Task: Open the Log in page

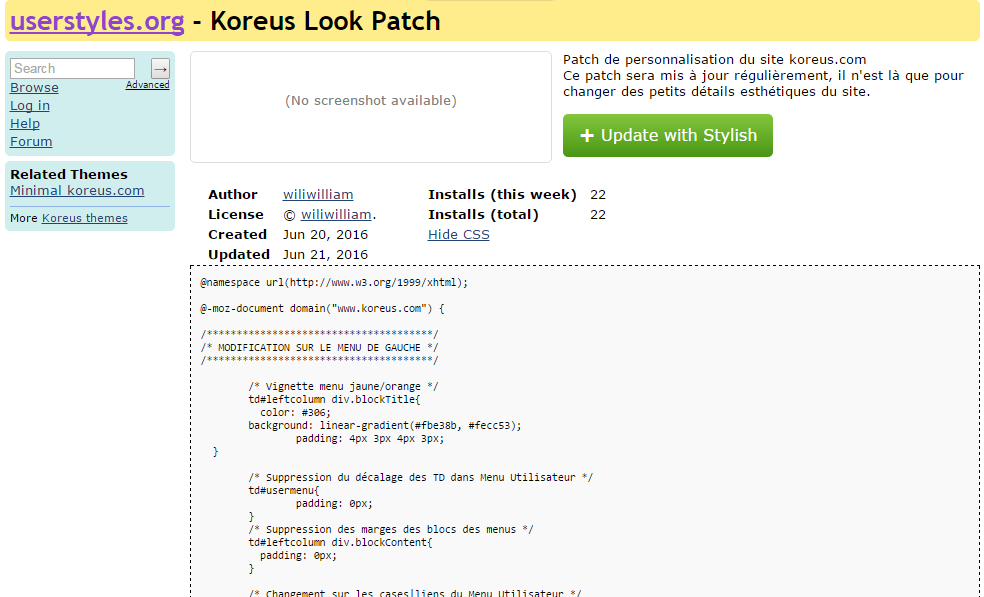Action: click(30, 106)
